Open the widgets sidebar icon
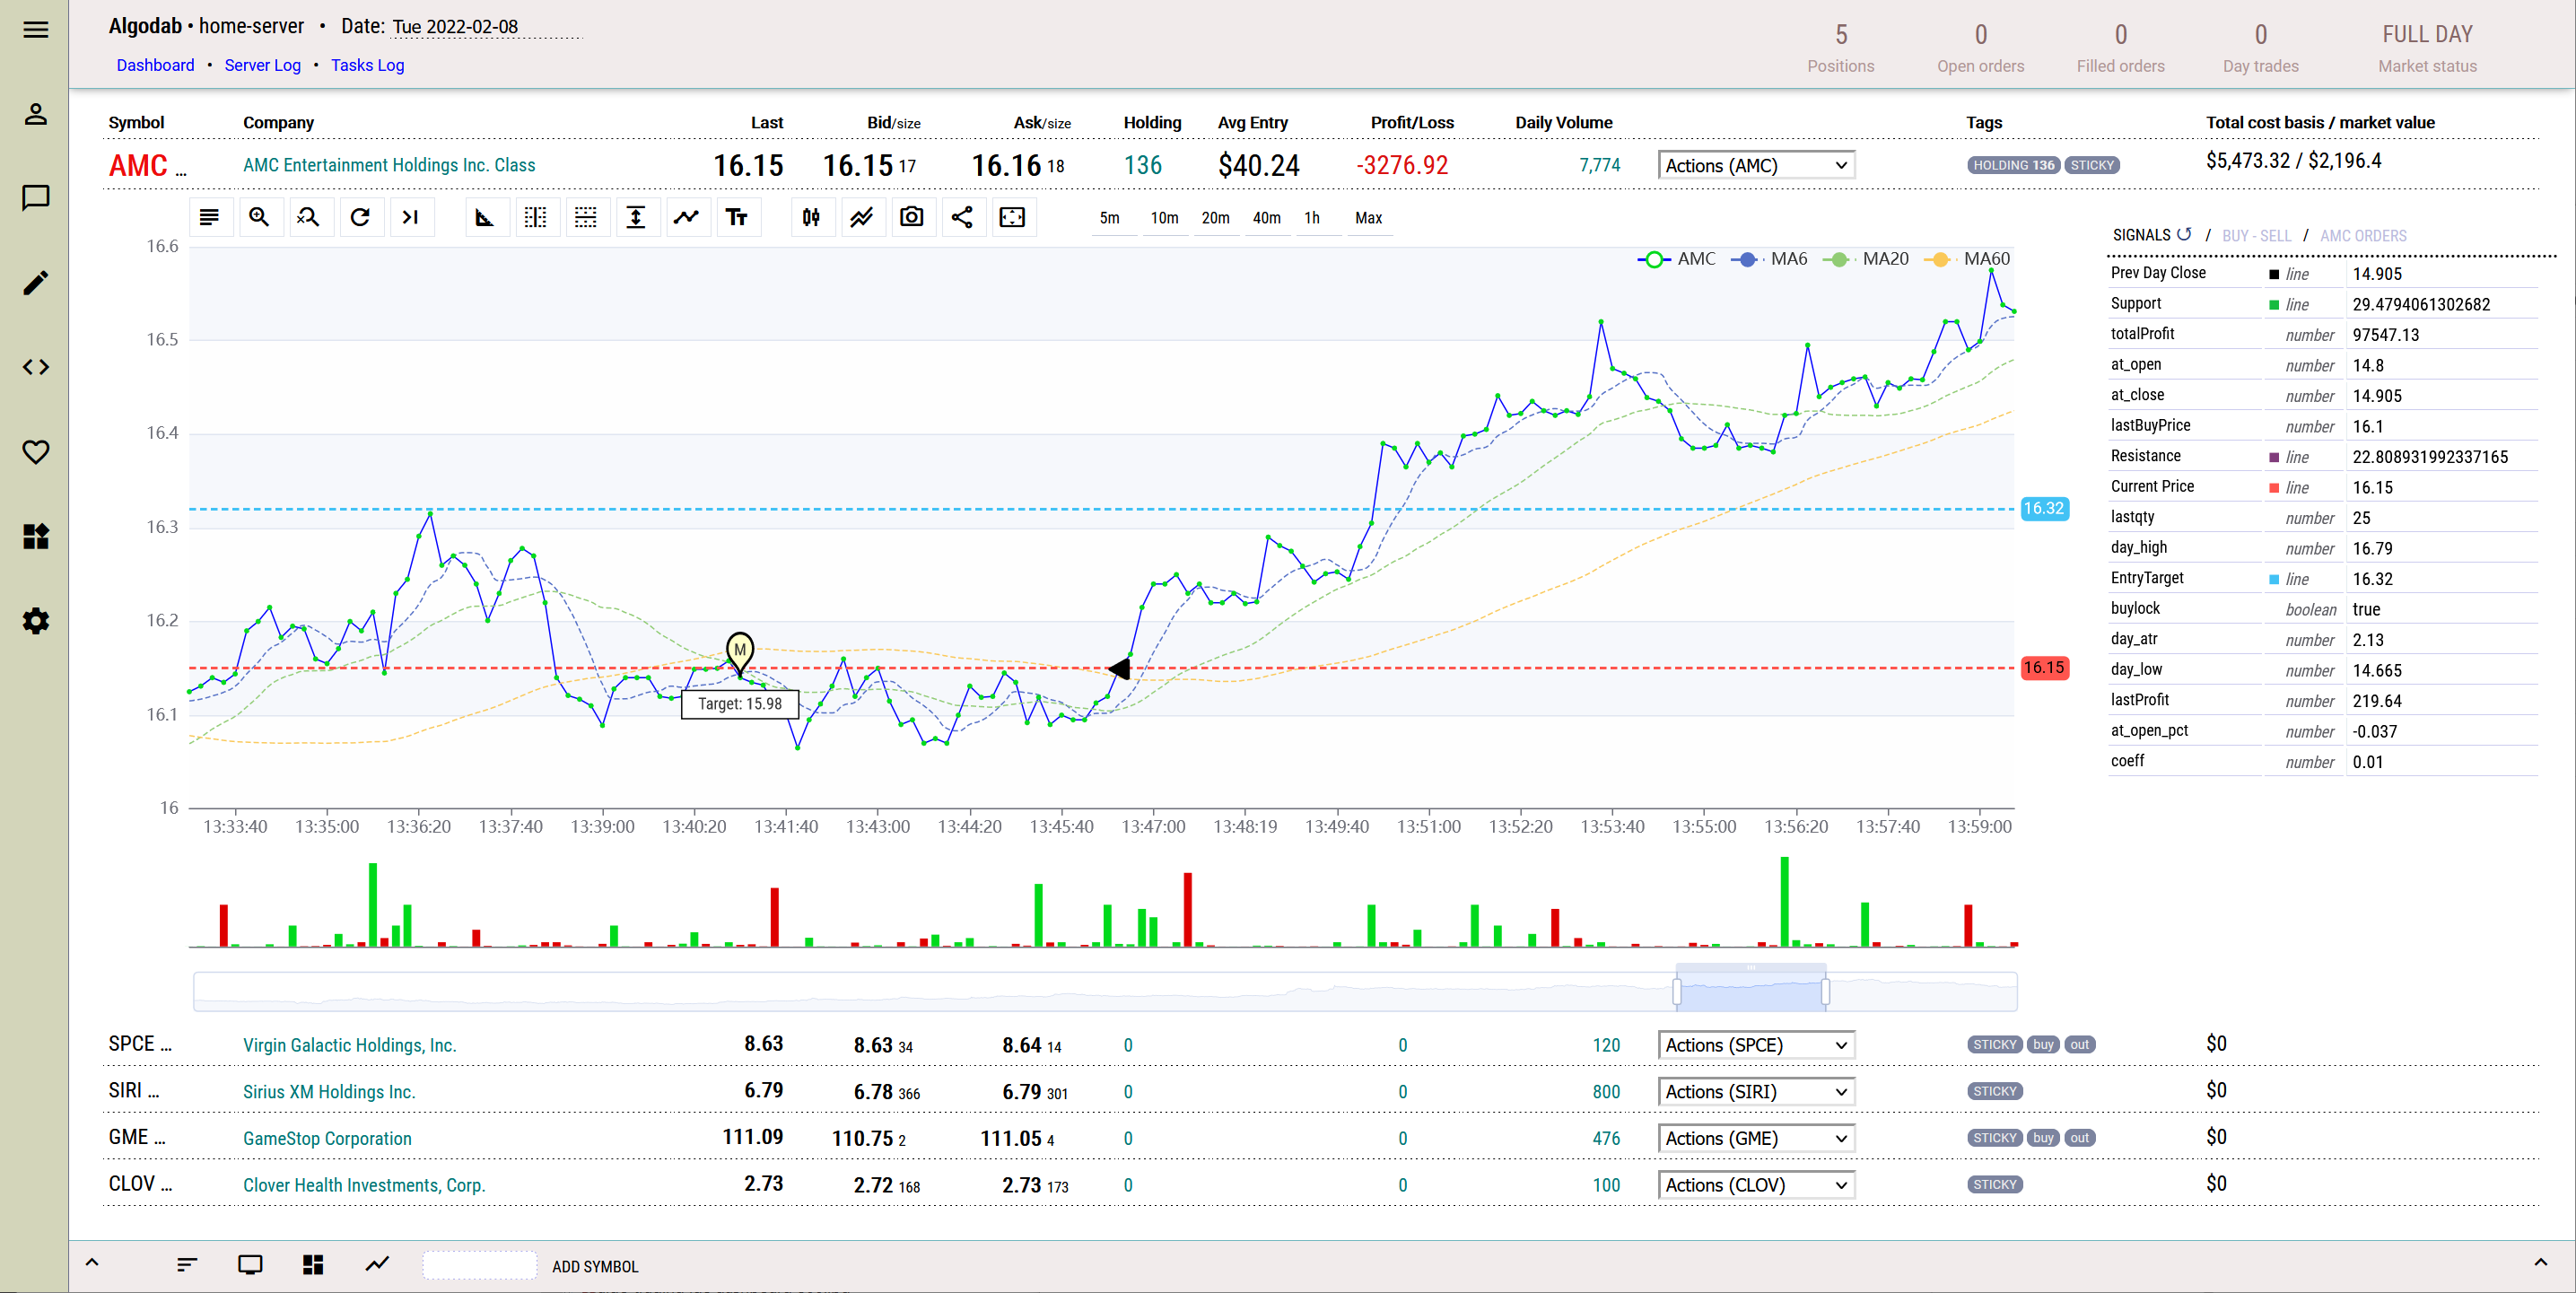Screen dimensions: 2576x1293 [x=36, y=537]
